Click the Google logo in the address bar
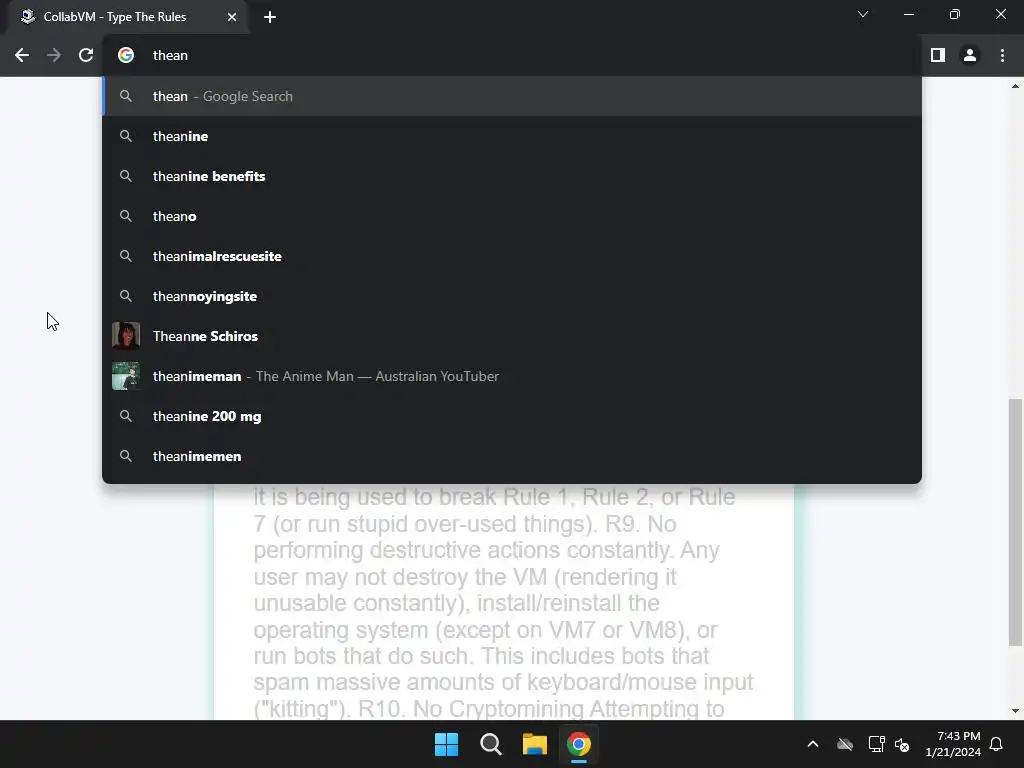1024x768 pixels. [x=126, y=56]
